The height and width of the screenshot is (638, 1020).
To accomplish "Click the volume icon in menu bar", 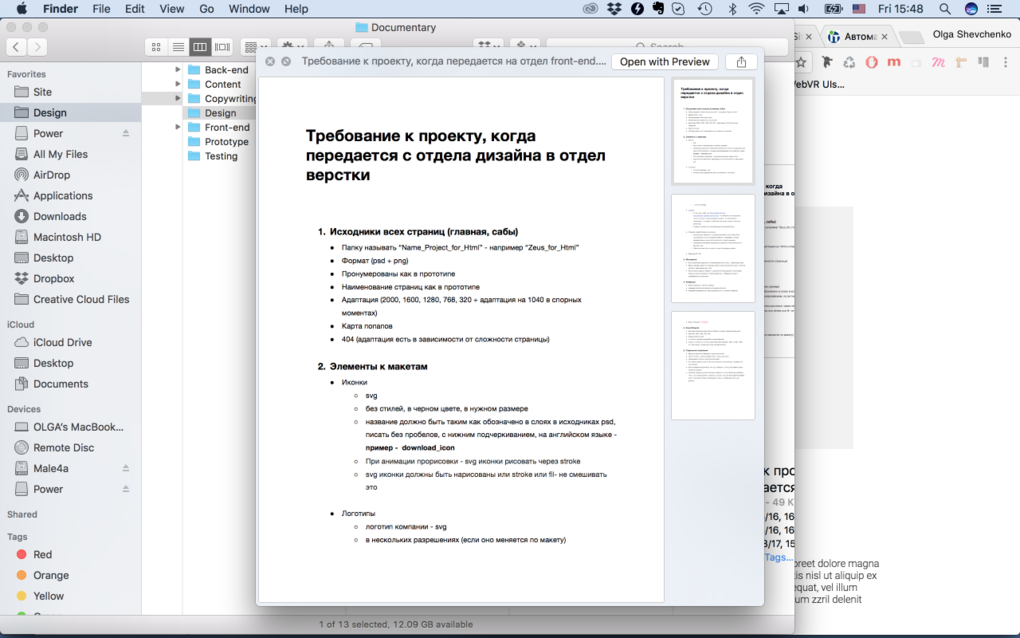I will point(805,9).
